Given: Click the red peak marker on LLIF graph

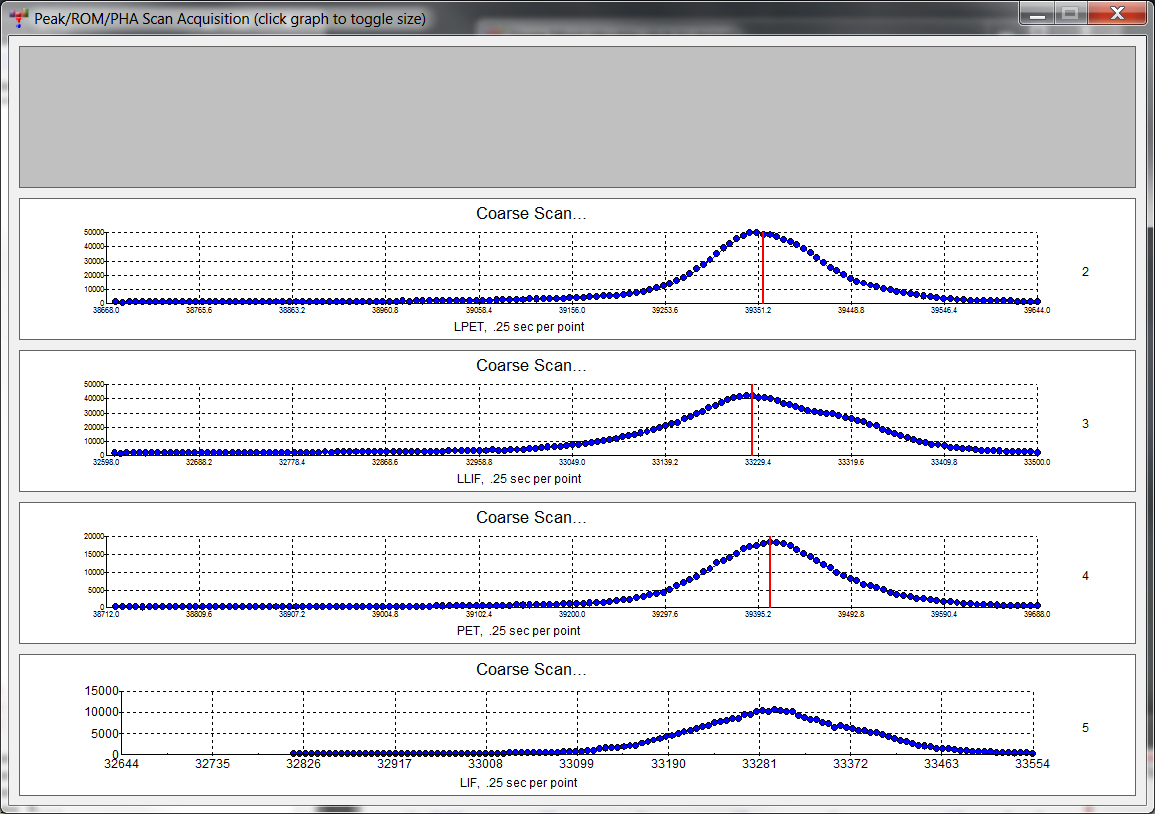Looking at the screenshot, I should [752, 422].
